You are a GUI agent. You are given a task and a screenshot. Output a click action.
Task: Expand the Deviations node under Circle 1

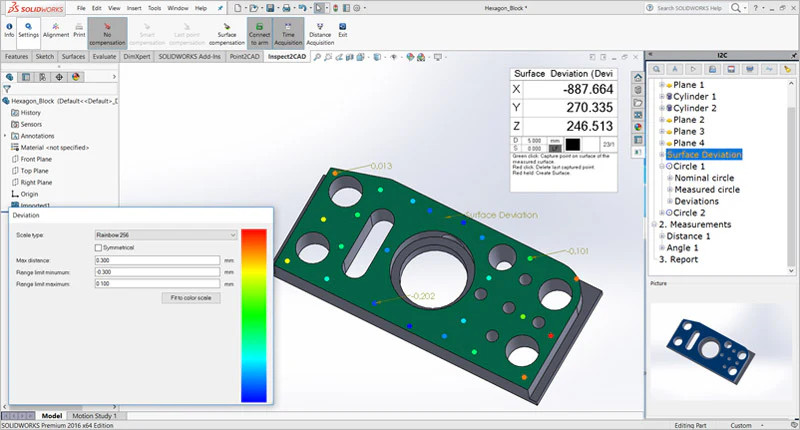[x=670, y=201]
